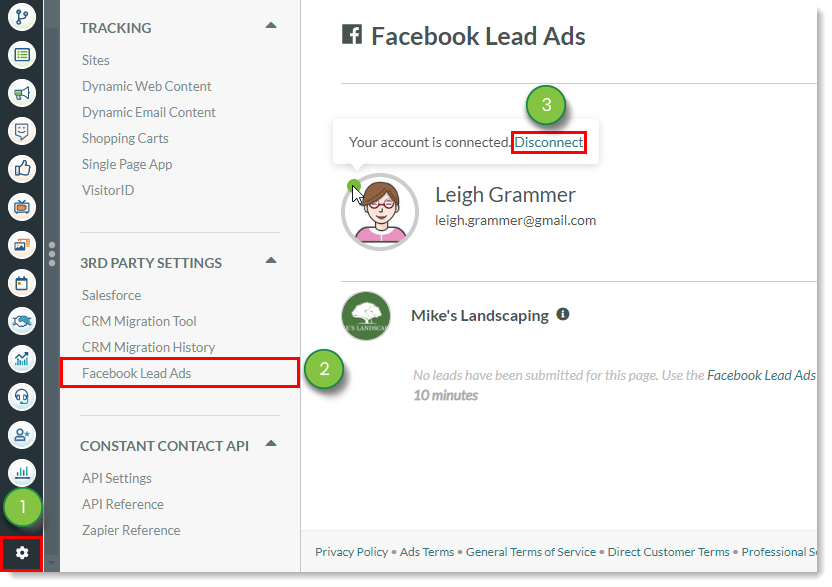832x587 pixels.
Task: Open Dynamic Web Content settings
Action: pyautogui.click(x=146, y=86)
